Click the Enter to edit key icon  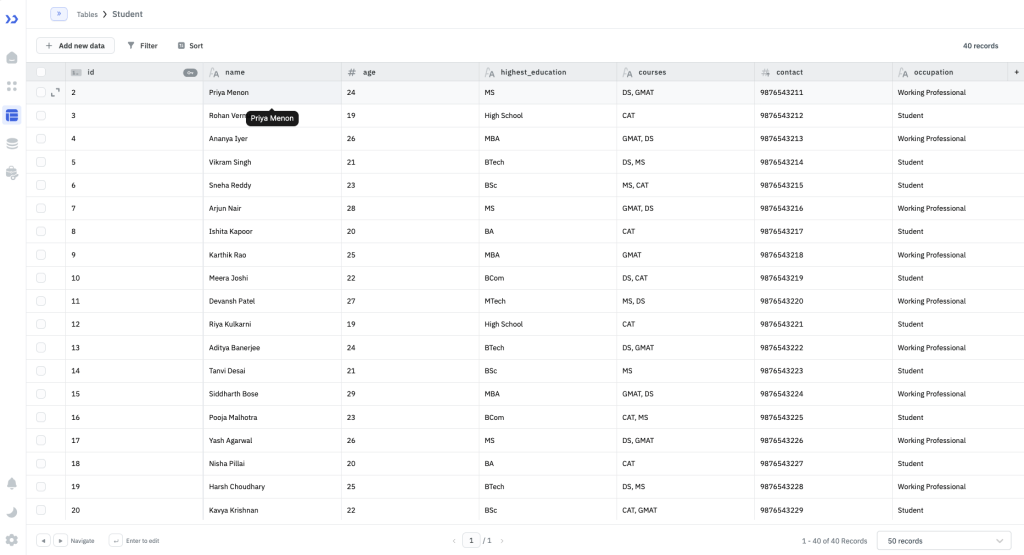pos(116,541)
